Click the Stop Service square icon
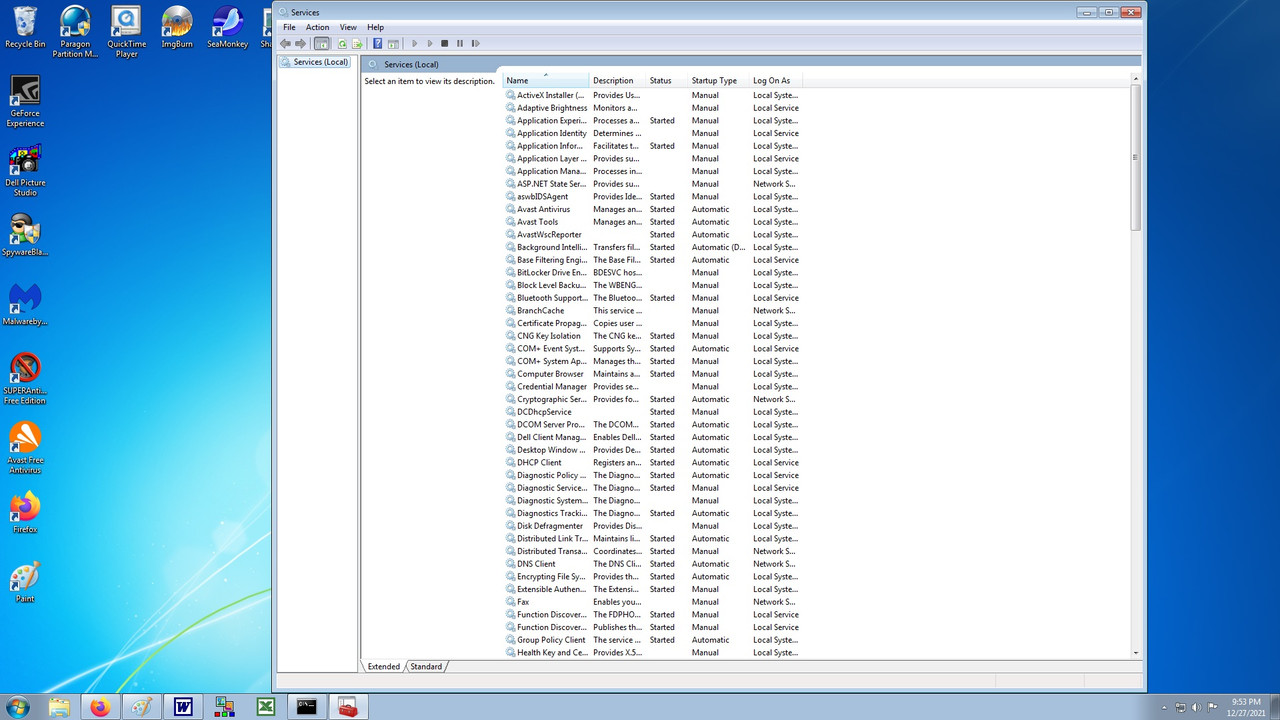The image size is (1280, 720). pos(445,44)
